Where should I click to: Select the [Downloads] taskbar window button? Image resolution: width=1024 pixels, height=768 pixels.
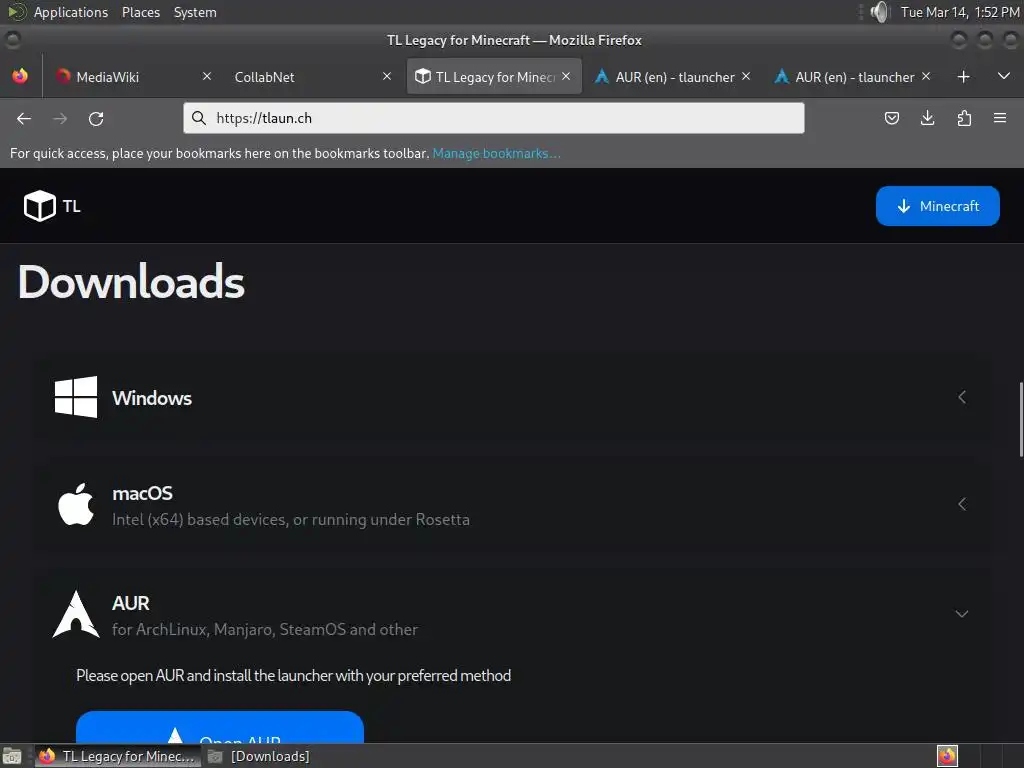(x=259, y=756)
